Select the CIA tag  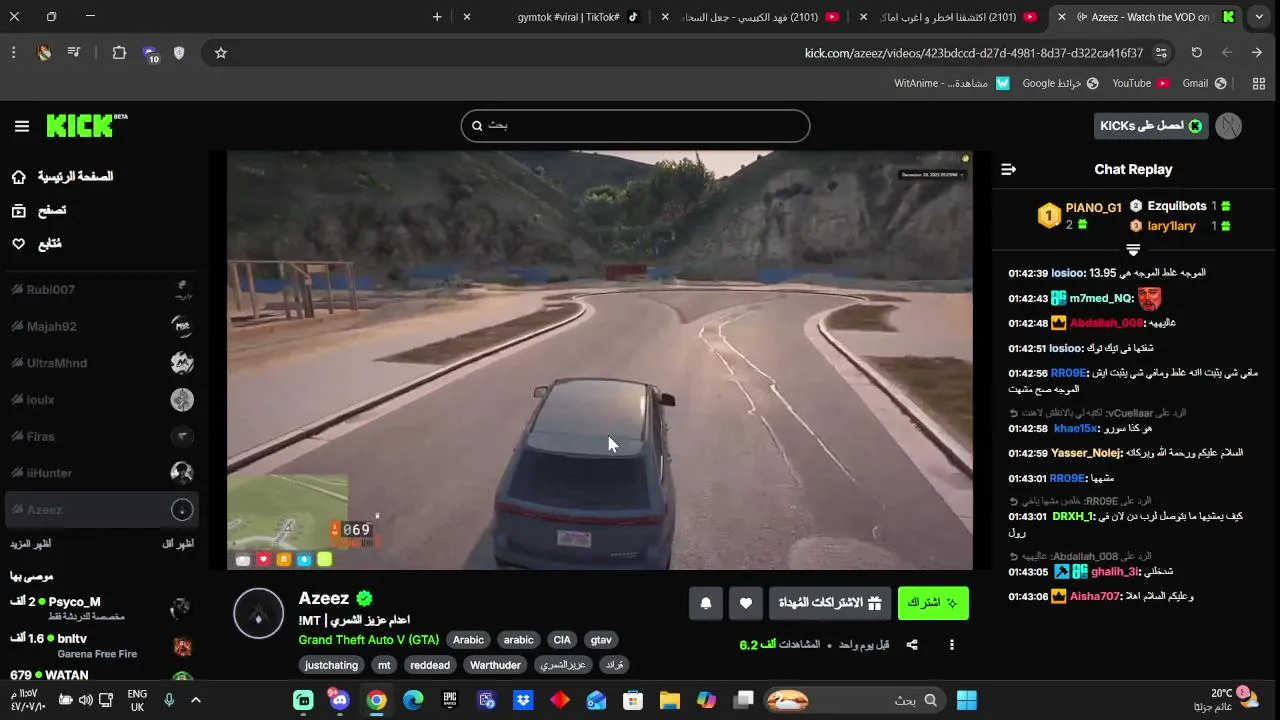pos(562,640)
